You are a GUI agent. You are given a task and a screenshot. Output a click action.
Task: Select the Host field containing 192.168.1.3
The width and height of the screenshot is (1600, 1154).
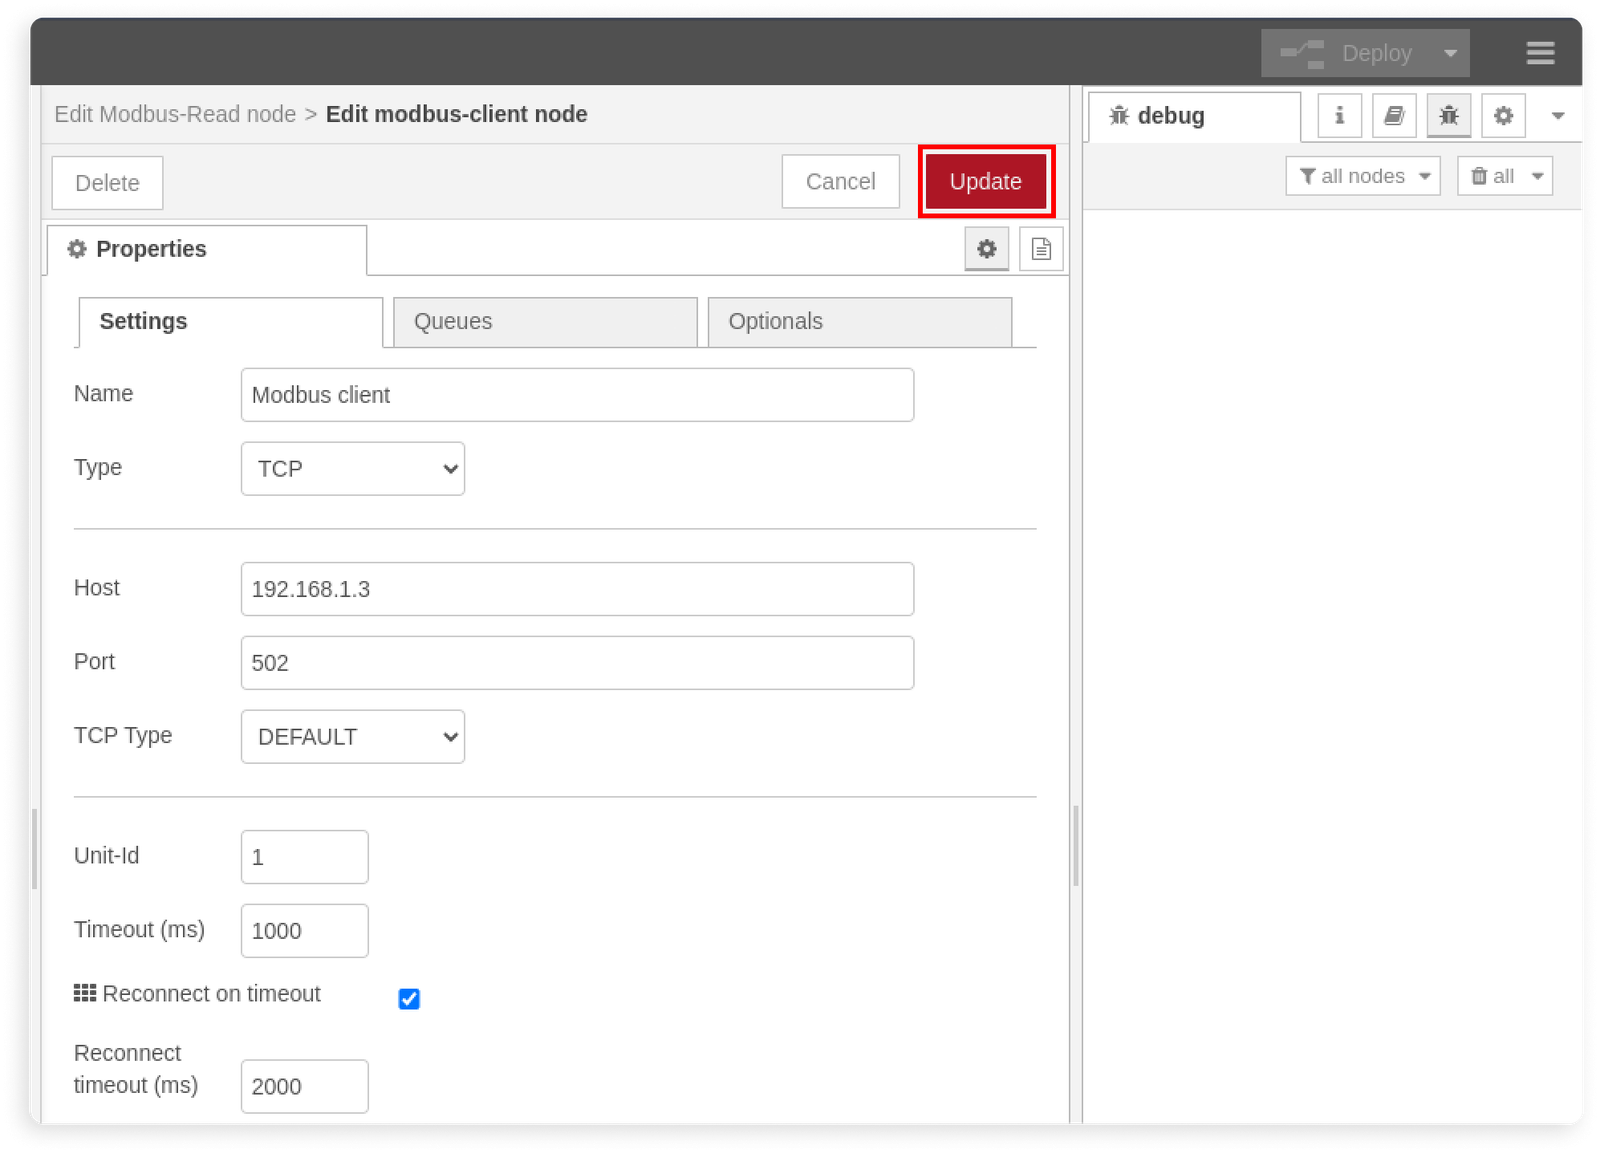pyautogui.click(x=577, y=589)
